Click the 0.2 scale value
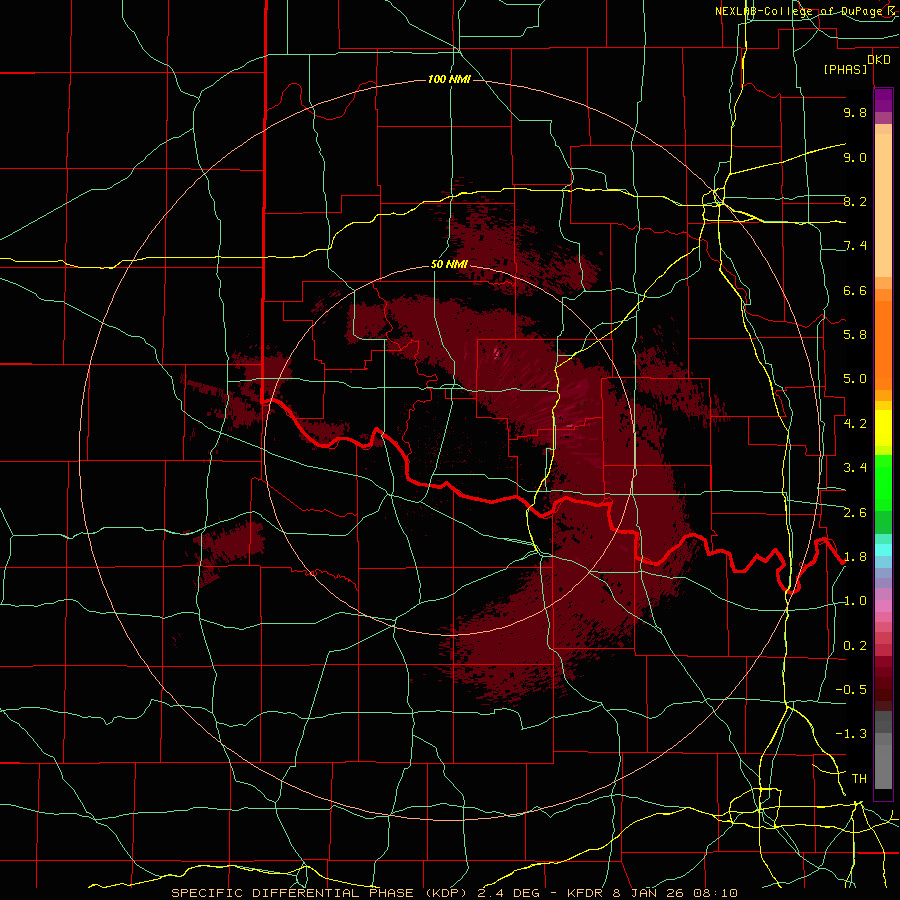 pyautogui.click(x=855, y=646)
